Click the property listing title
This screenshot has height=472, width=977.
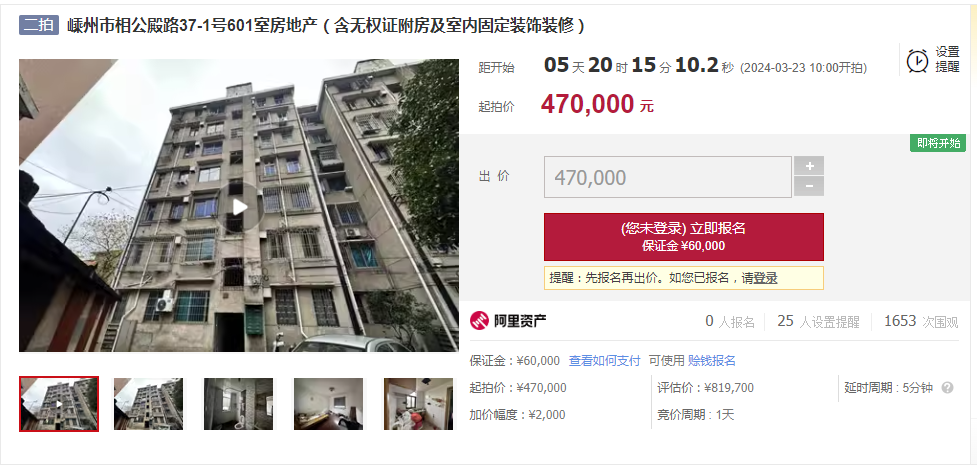click(326, 26)
